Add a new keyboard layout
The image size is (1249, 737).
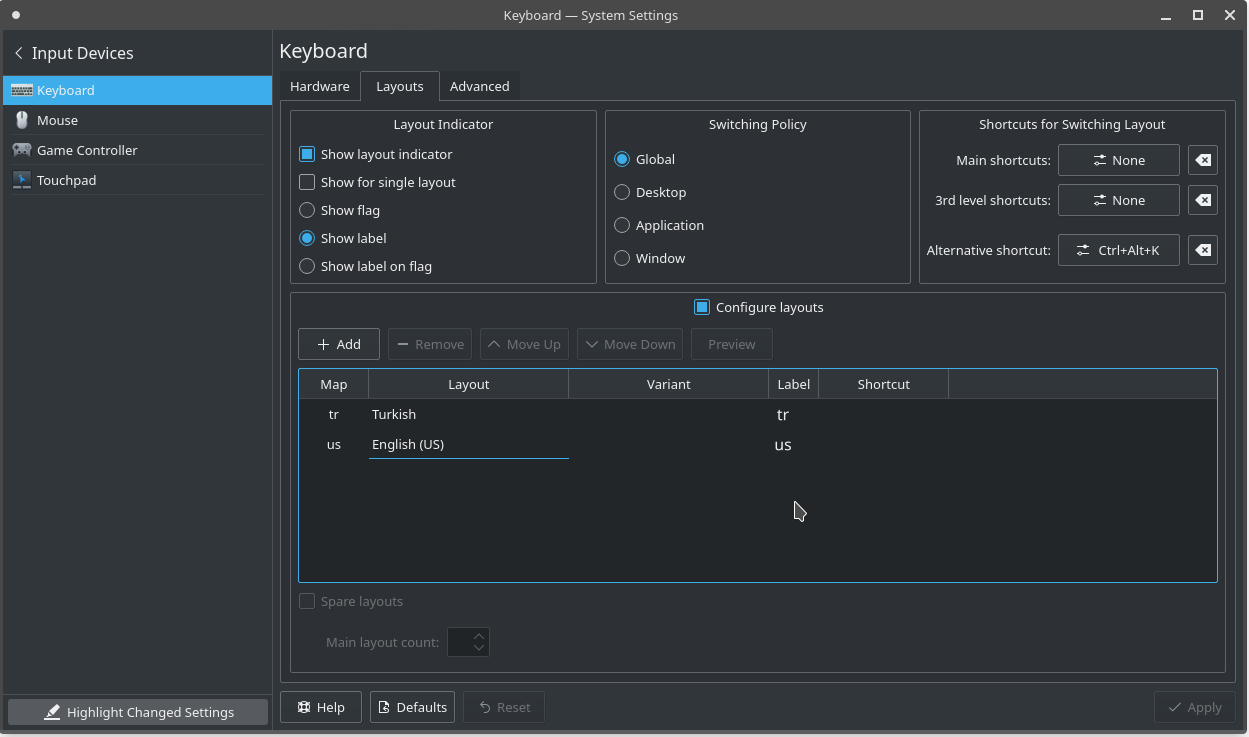[x=338, y=343]
